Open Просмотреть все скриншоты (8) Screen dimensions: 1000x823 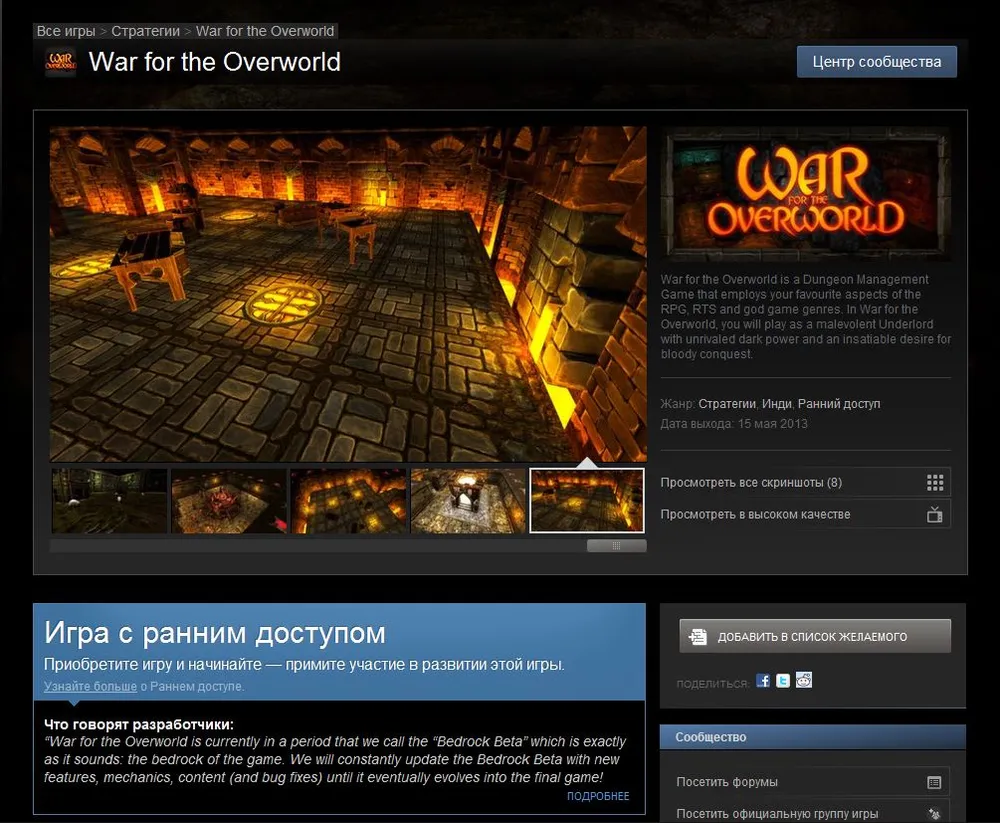pos(805,482)
